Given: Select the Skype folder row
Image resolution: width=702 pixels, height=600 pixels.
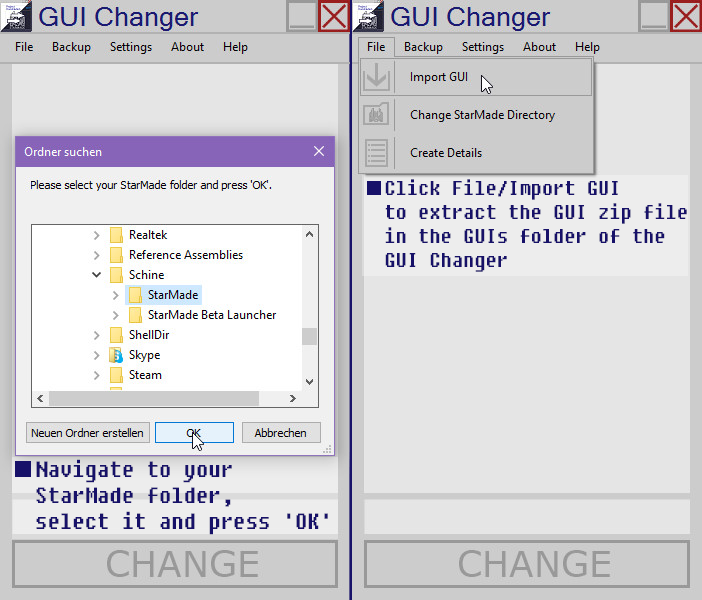Looking at the screenshot, I should pos(135,355).
